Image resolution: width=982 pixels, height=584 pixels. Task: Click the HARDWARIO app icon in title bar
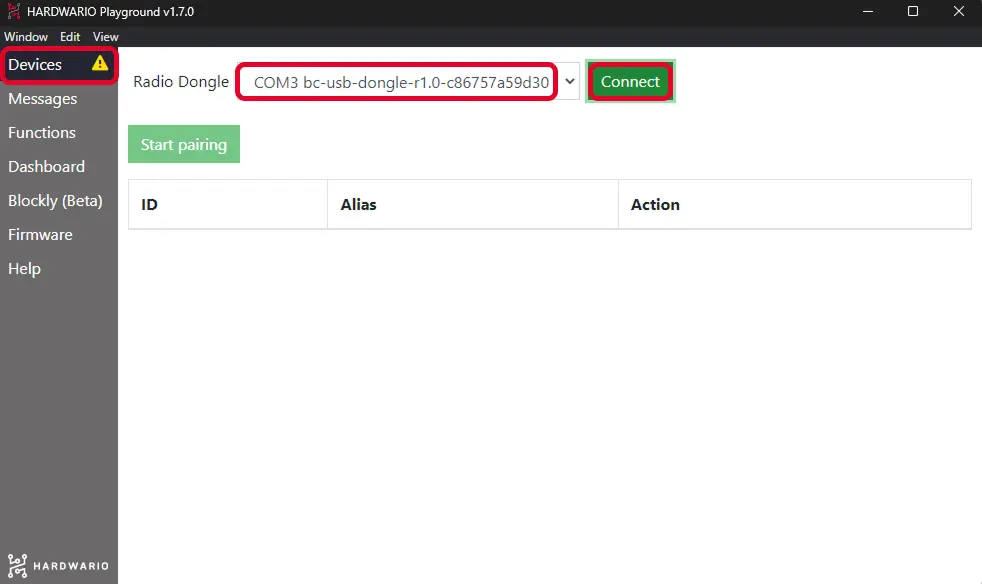[14, 11]
